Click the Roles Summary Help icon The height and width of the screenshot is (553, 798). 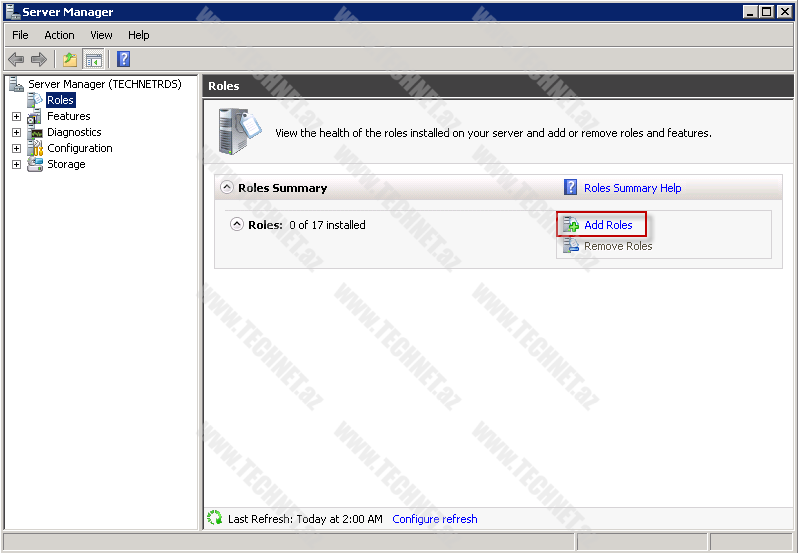click(x=571, y=187)
